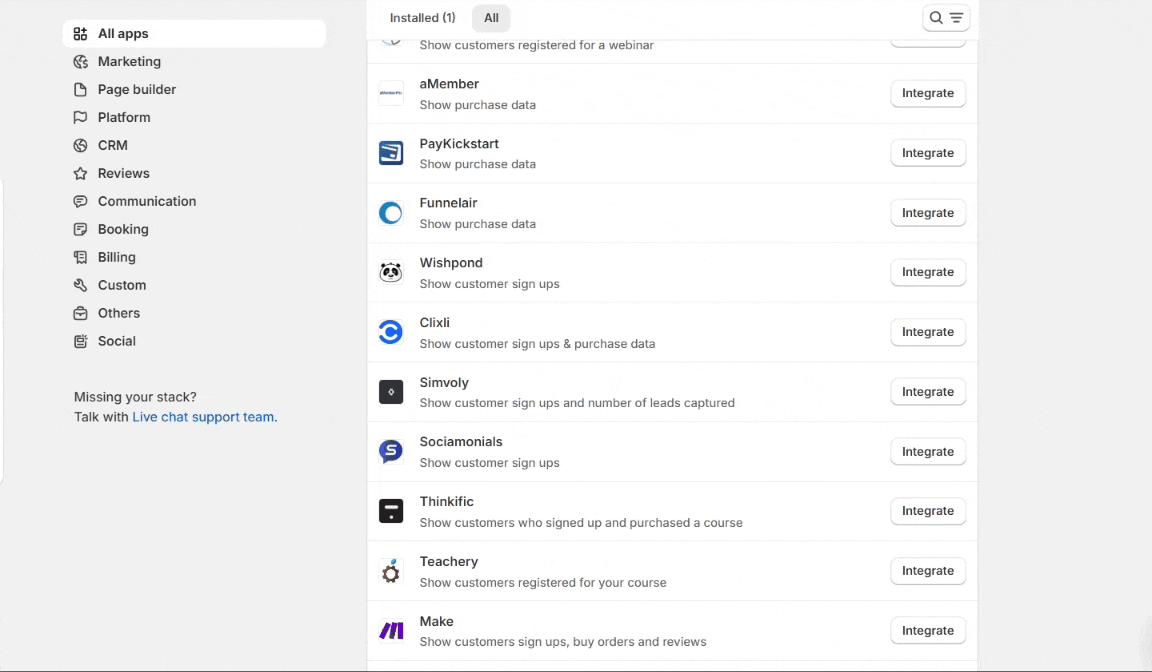Viewport: 1152px width, 672px height.
Task: Click 'Show customers registered for a webinar' text
Action: [x=536, y=45]
